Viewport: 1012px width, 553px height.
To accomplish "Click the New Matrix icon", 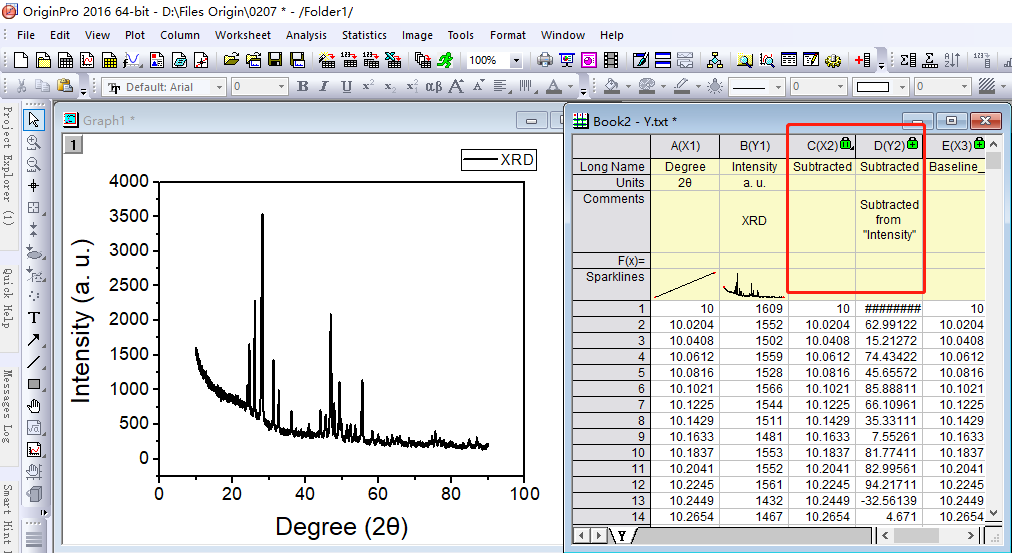I will (110, 61).
